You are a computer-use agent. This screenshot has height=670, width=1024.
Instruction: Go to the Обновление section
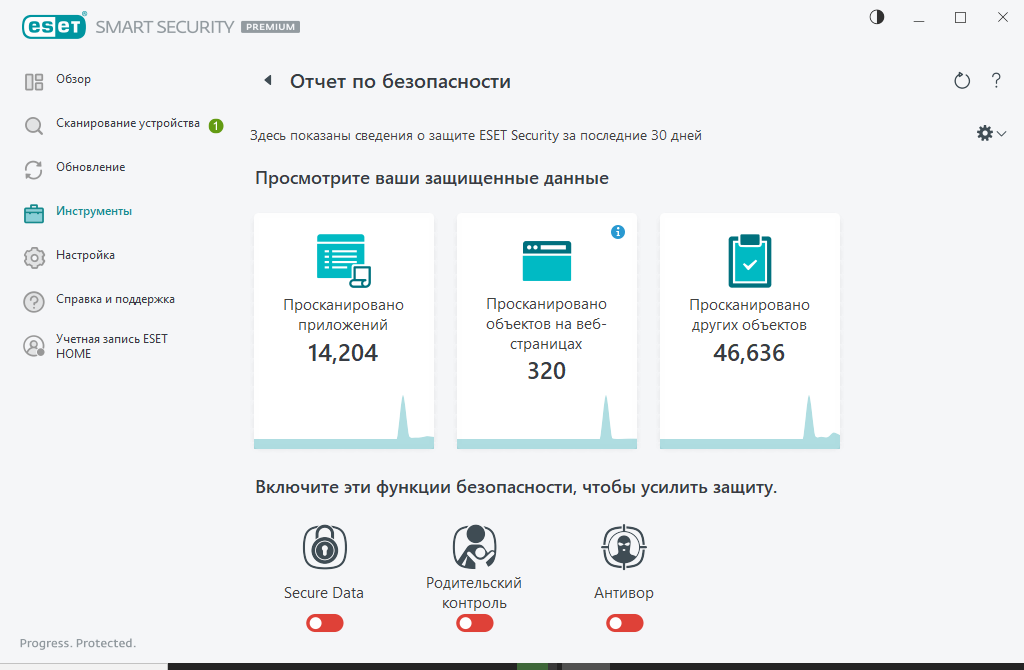90,167
